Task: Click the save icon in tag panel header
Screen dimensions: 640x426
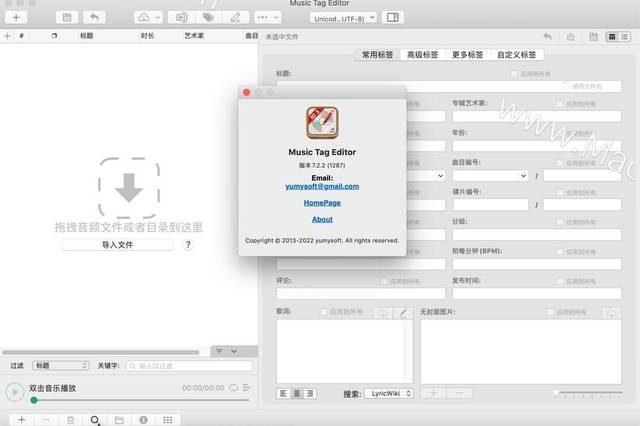Action: pos(593,37)
